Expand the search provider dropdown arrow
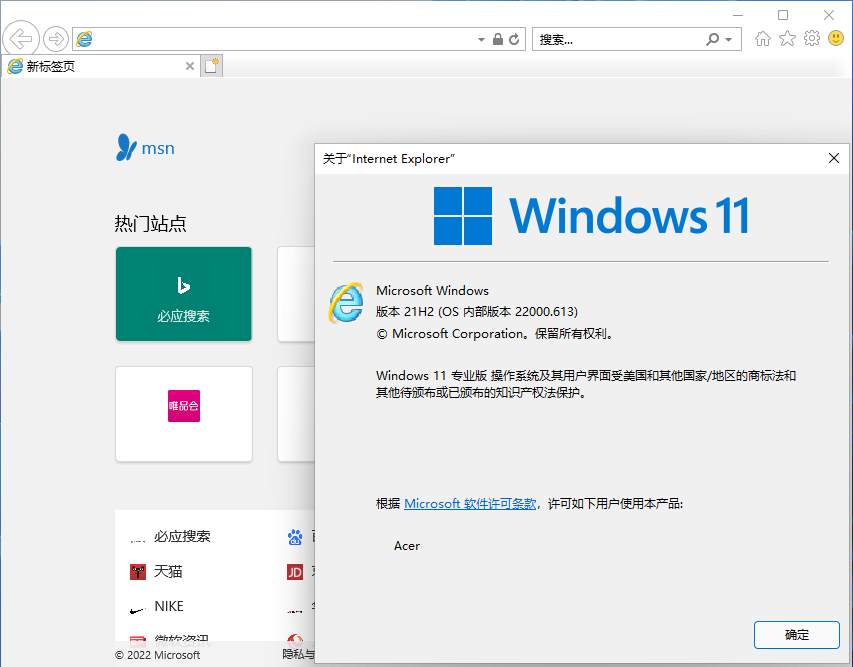 click(728, 40)
